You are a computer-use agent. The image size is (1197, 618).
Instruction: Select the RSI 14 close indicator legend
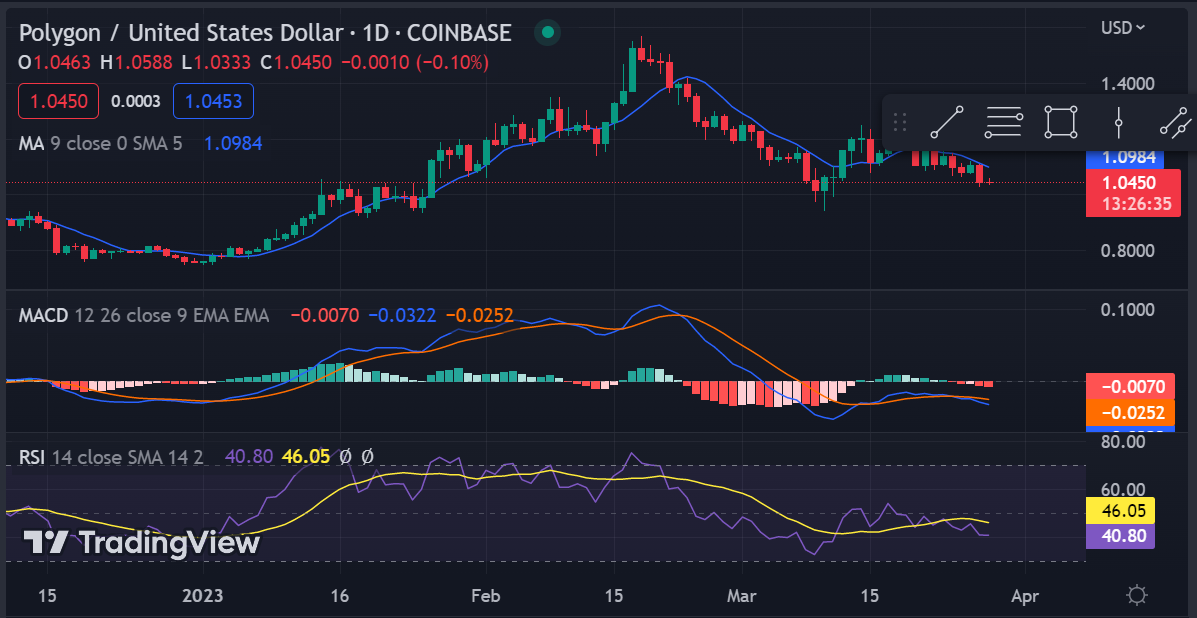click(x=111, y=456)
